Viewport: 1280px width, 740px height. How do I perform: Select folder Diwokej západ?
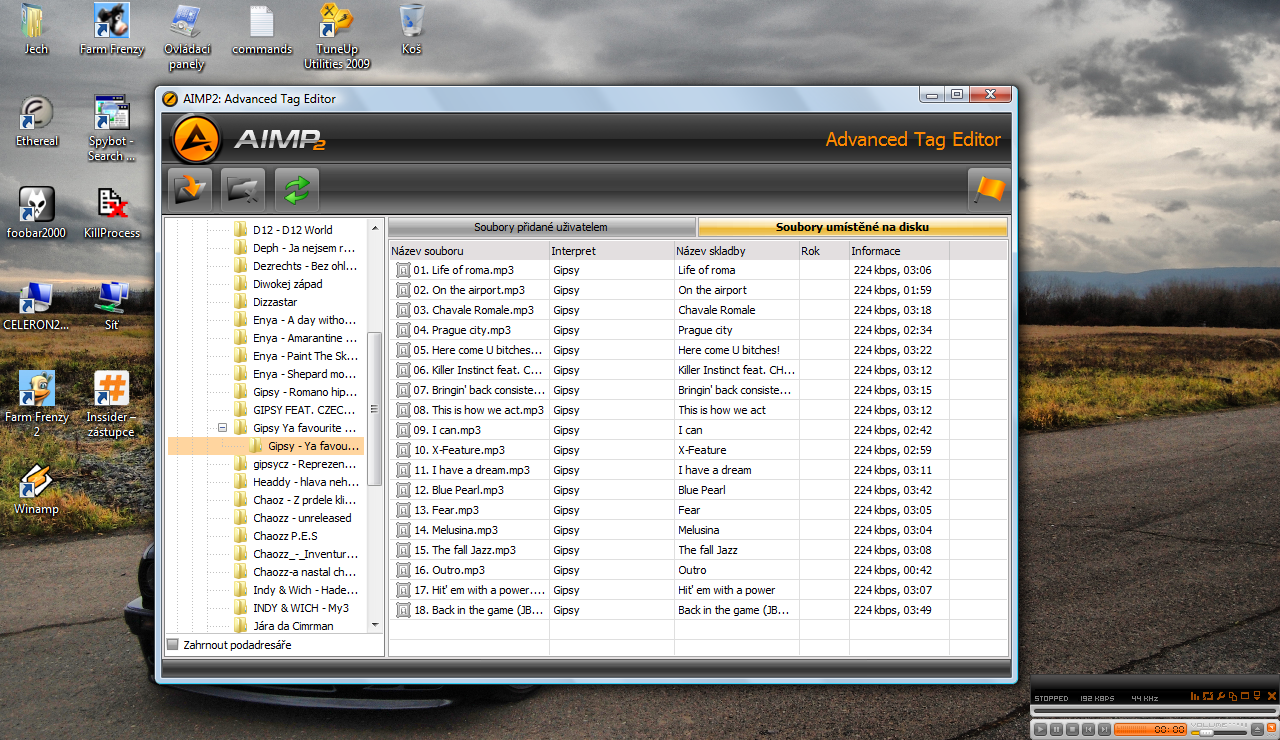tap(287, 284)
